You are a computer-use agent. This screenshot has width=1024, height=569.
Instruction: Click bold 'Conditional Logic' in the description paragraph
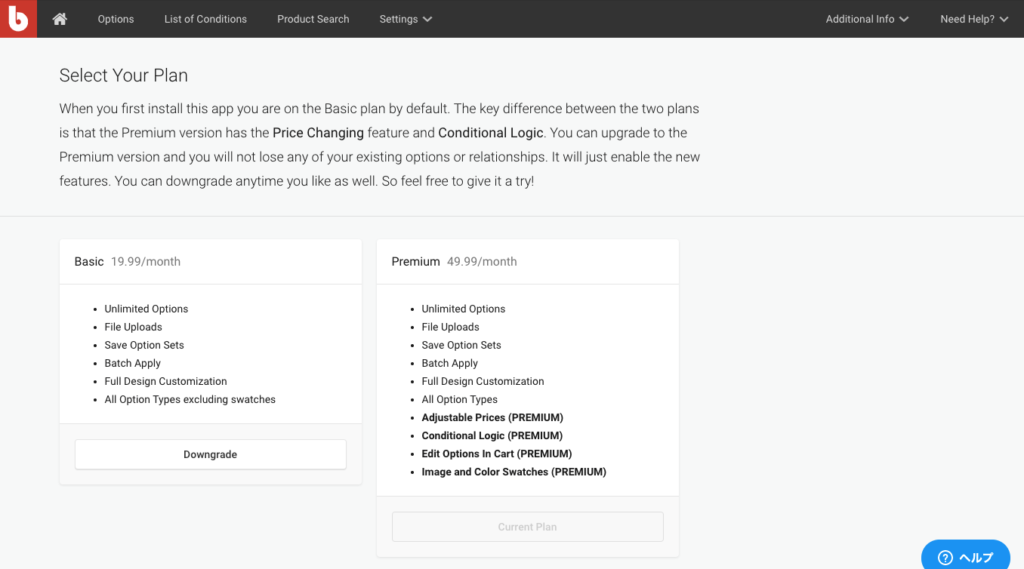tap(490, 133)
